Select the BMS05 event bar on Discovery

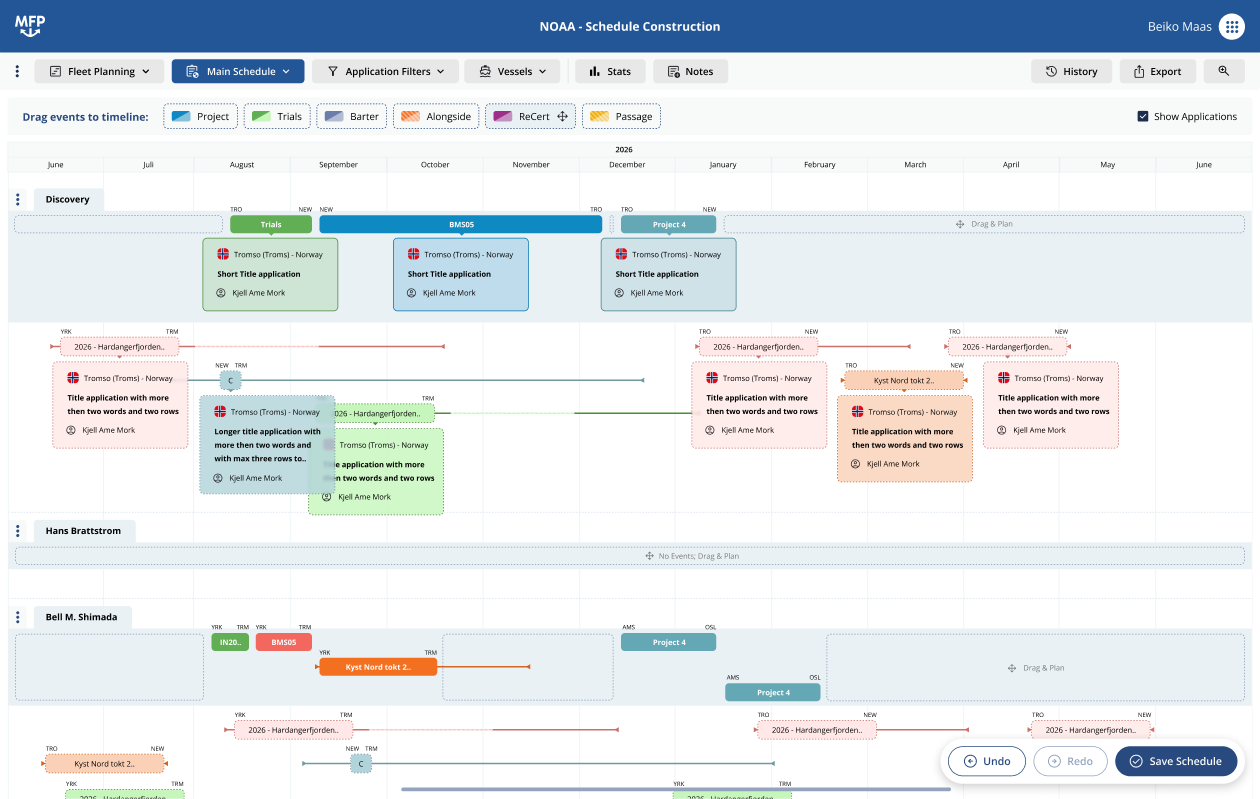pyautogui.click(x=460, y=225)
